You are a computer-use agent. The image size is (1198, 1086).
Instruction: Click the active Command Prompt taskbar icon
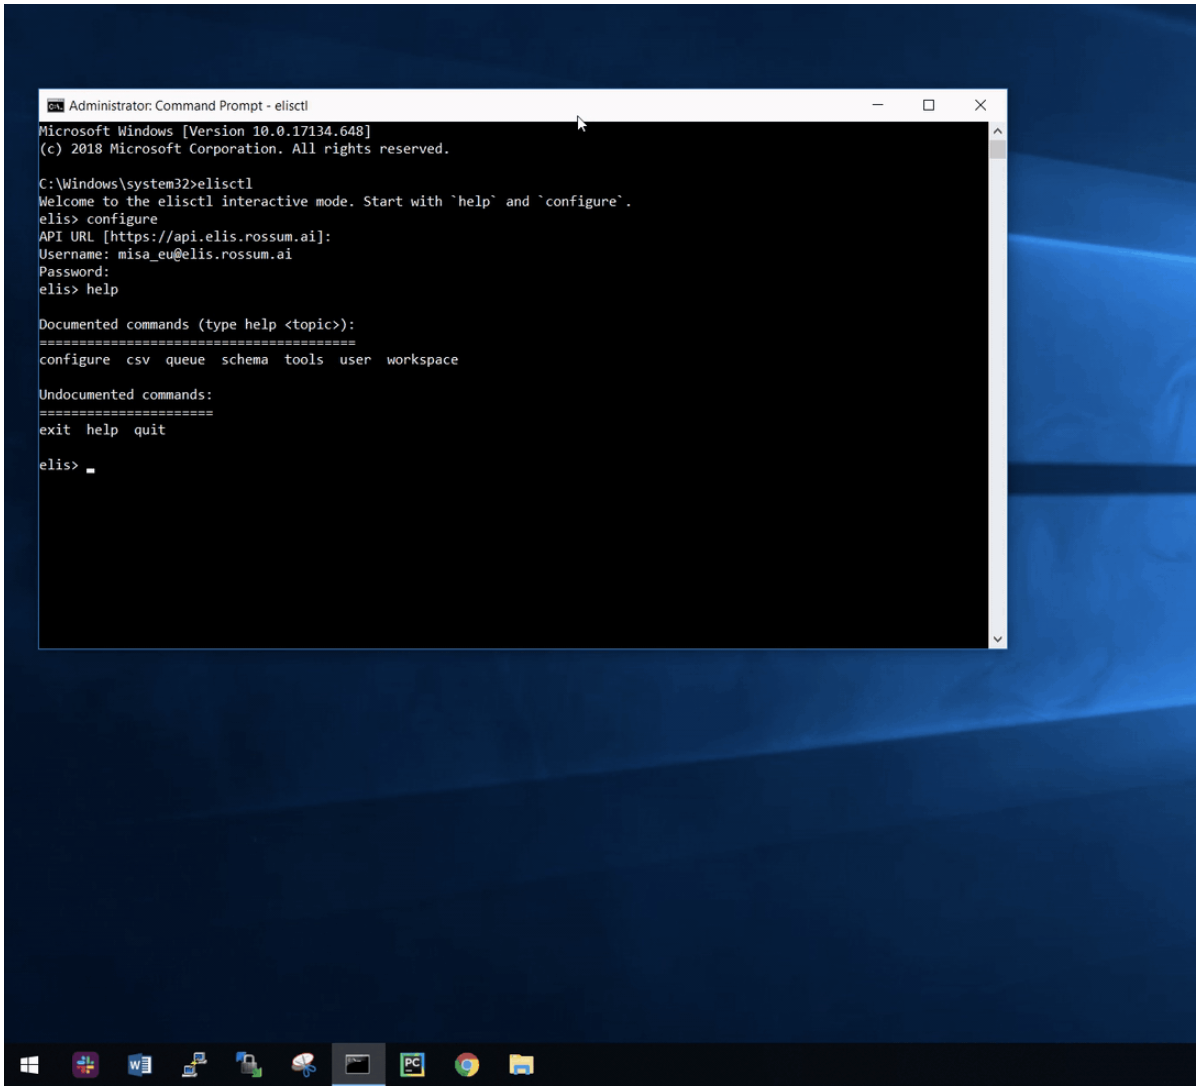pyautogui.click(x=358, y=1065)
